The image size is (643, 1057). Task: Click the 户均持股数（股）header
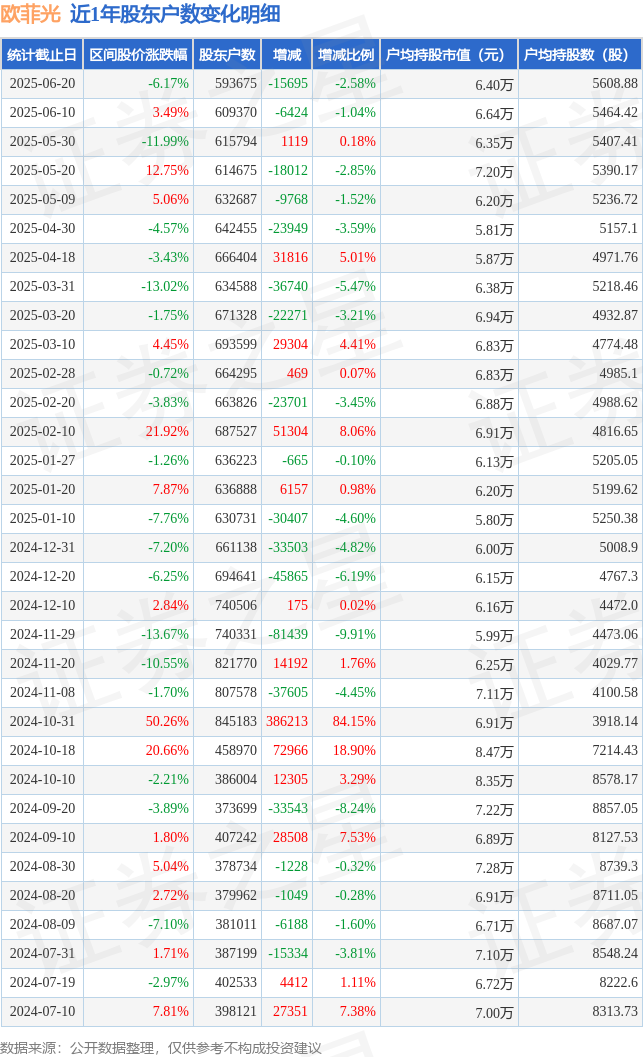click(x=580, y=55)
